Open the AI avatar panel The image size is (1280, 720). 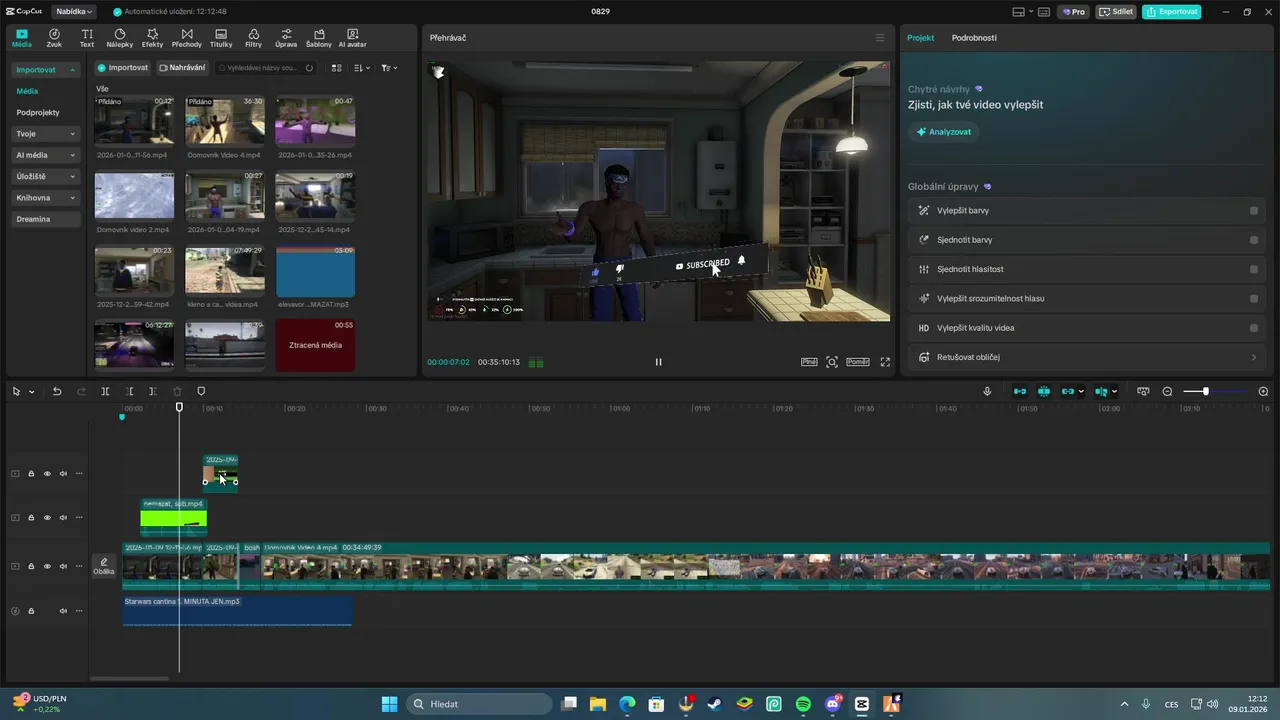pos(352,38)
